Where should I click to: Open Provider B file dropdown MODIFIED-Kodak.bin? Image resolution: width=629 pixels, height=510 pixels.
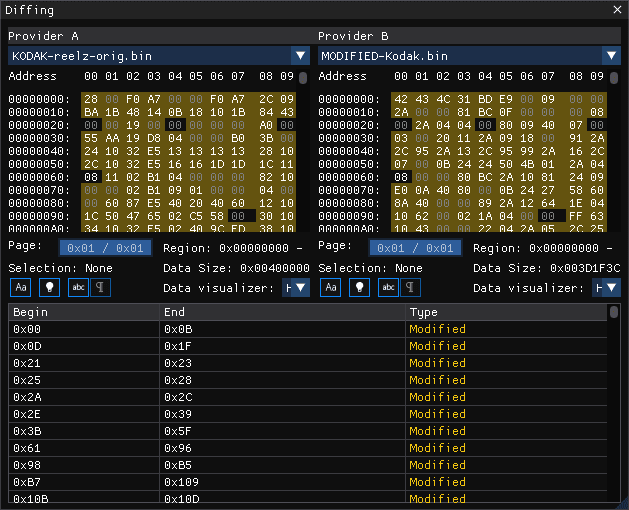point(469,56)
